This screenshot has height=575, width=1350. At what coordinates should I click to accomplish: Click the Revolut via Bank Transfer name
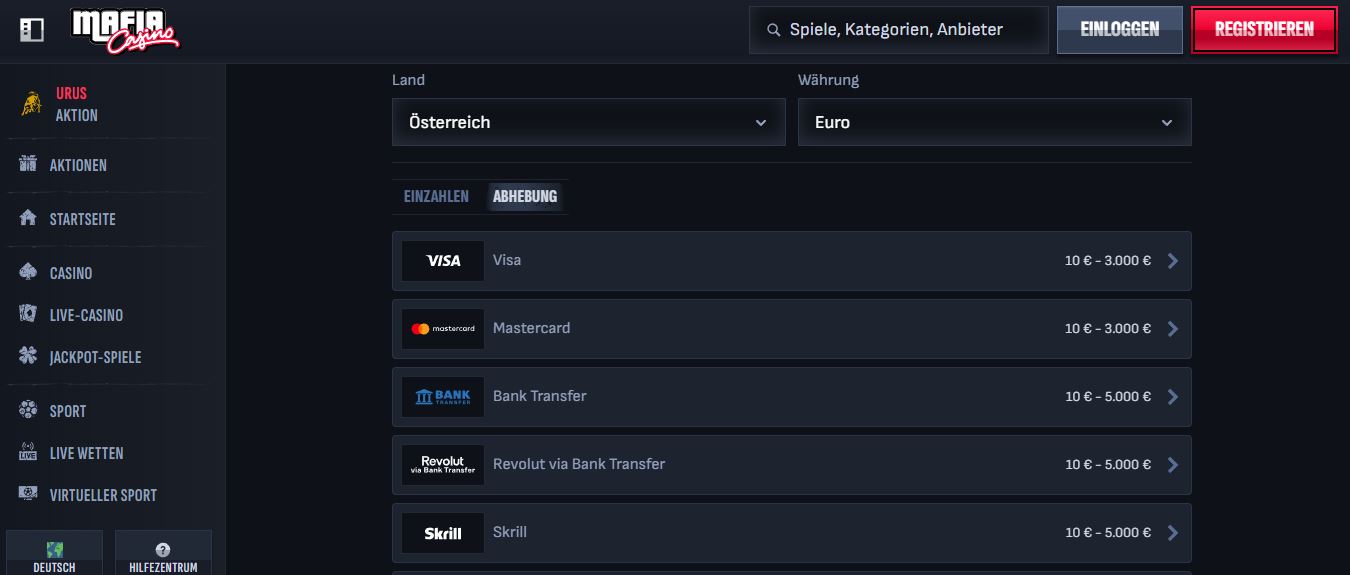(579, 464)
